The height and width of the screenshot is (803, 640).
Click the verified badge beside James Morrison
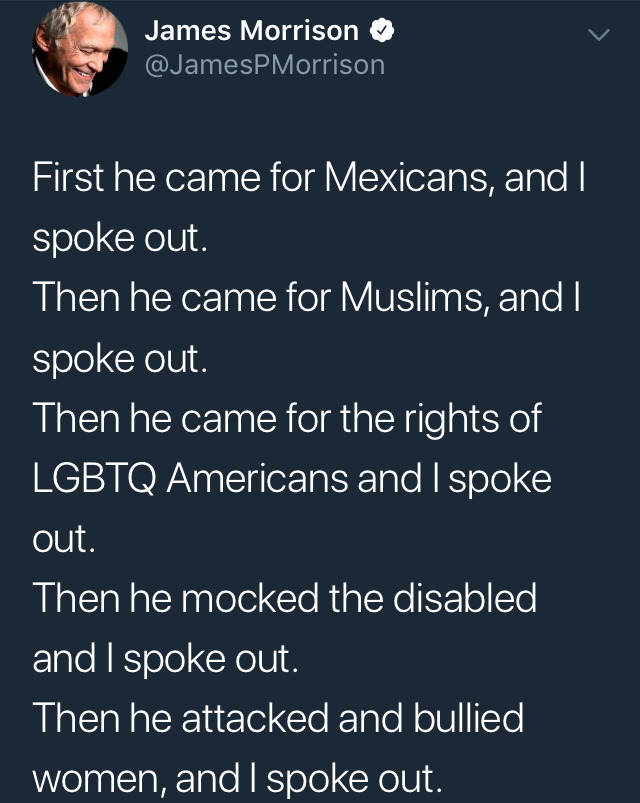(x=381, y=31)
